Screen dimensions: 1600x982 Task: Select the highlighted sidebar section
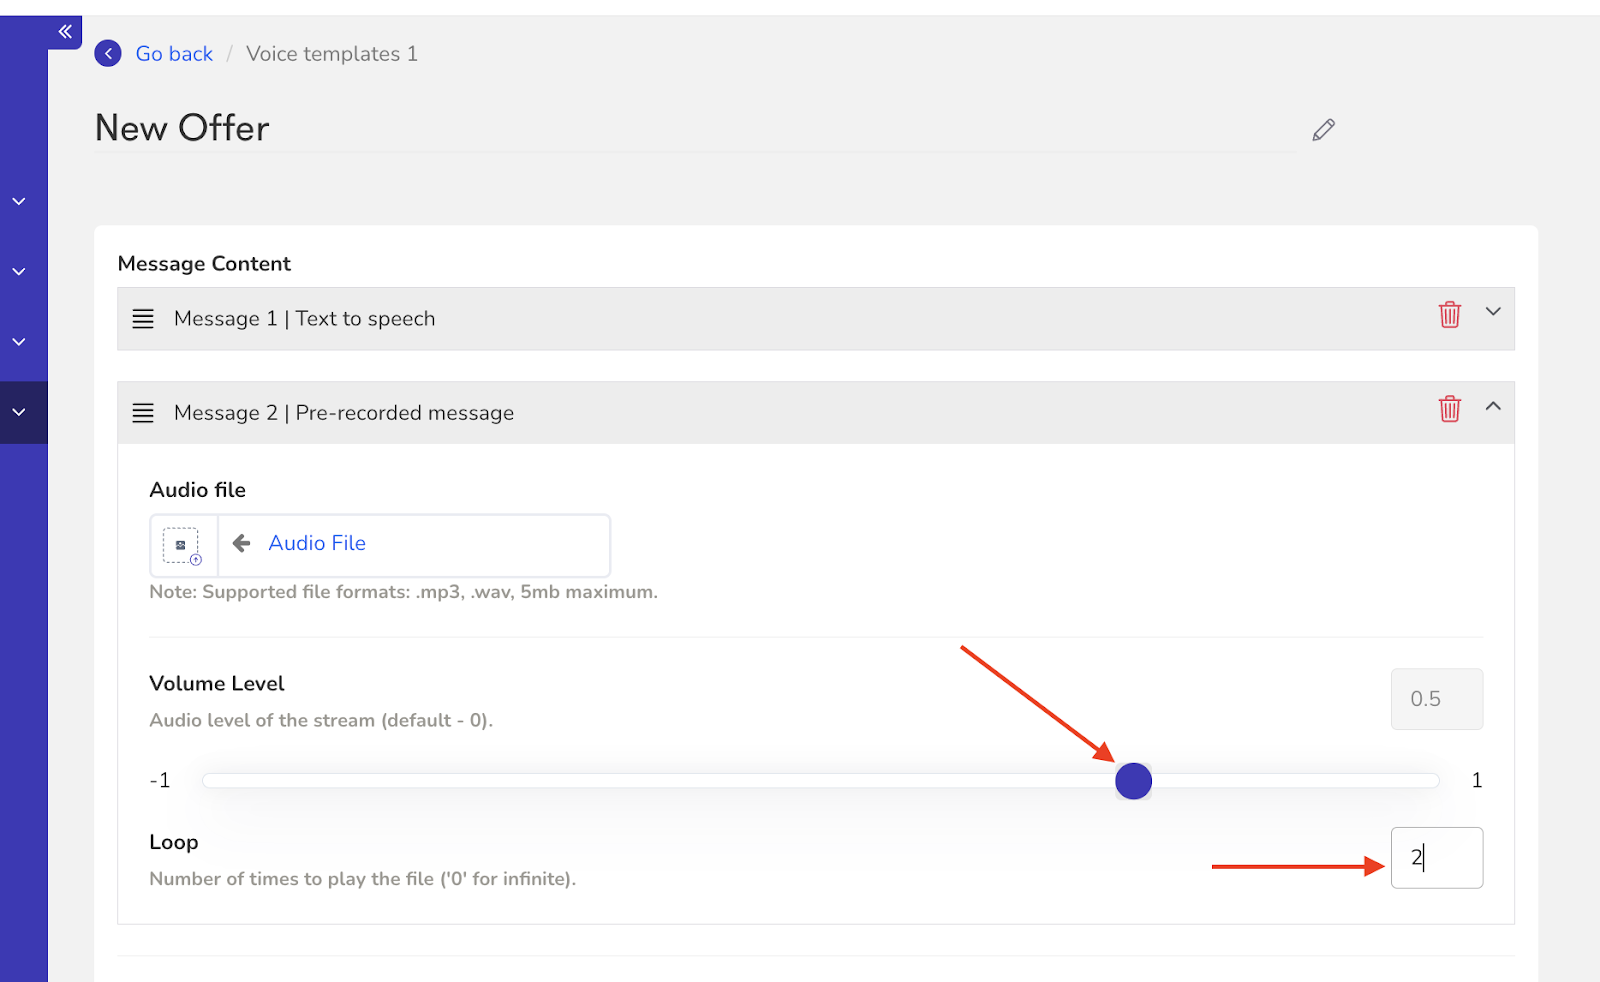(x=20, y=412)
